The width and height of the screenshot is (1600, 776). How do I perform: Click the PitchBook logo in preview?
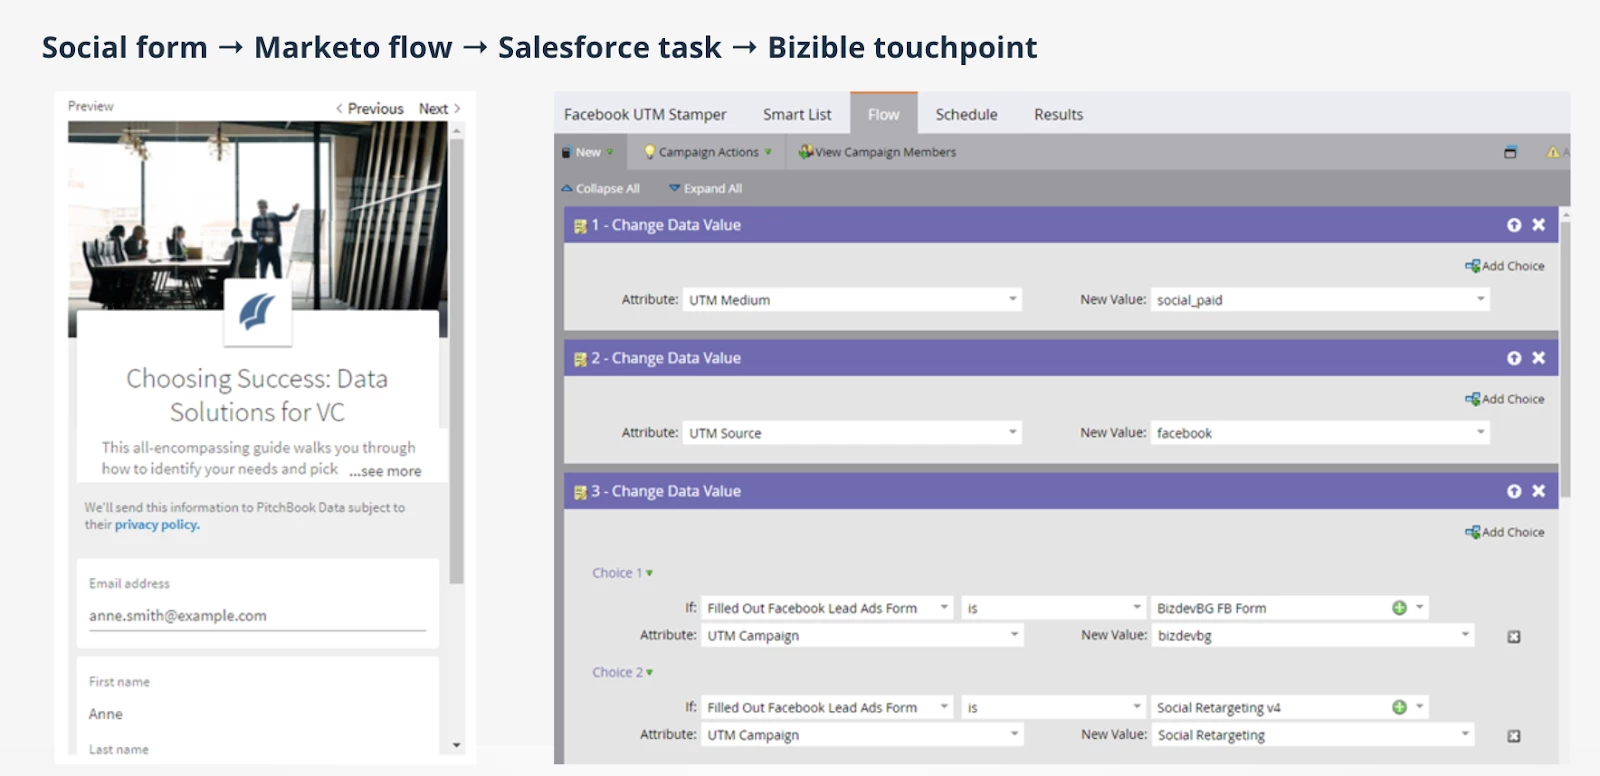[x=258, y=313]
